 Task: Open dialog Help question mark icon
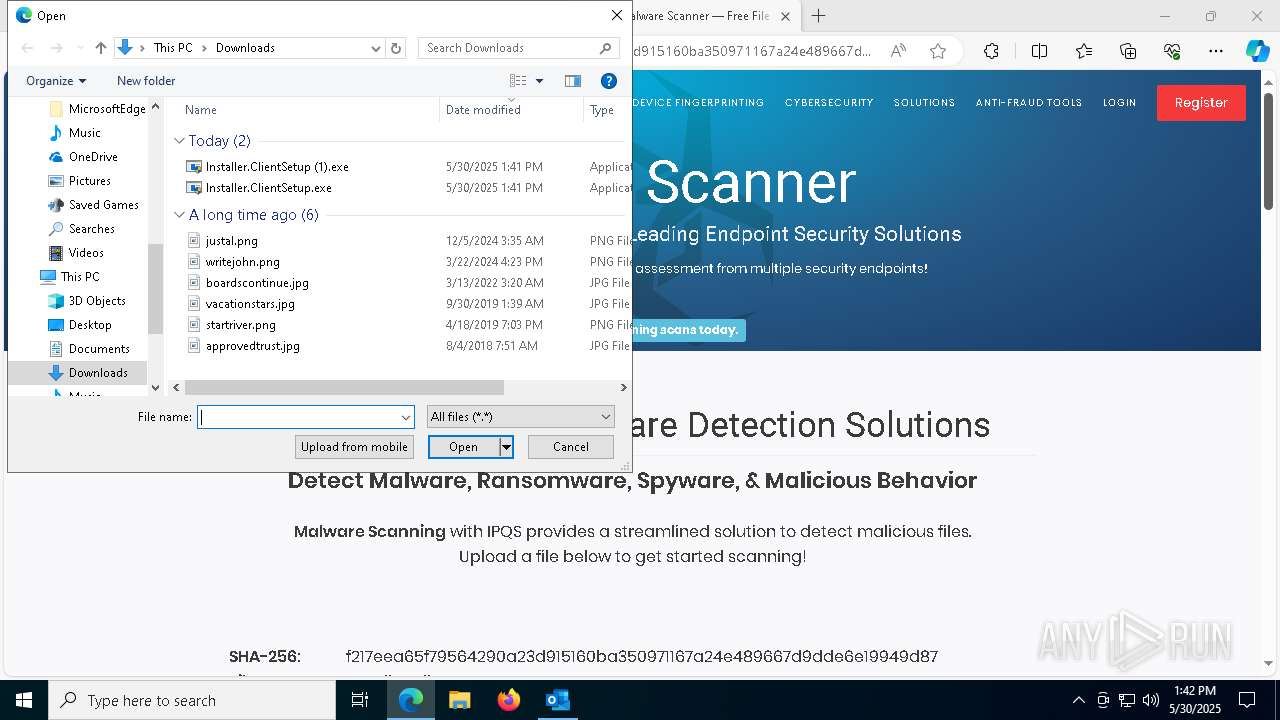(x=608, y=81)
